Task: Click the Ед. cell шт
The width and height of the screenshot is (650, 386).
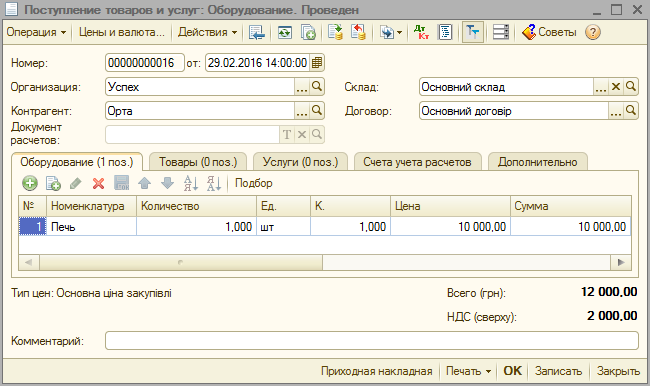Action: (x=283, y=227)
